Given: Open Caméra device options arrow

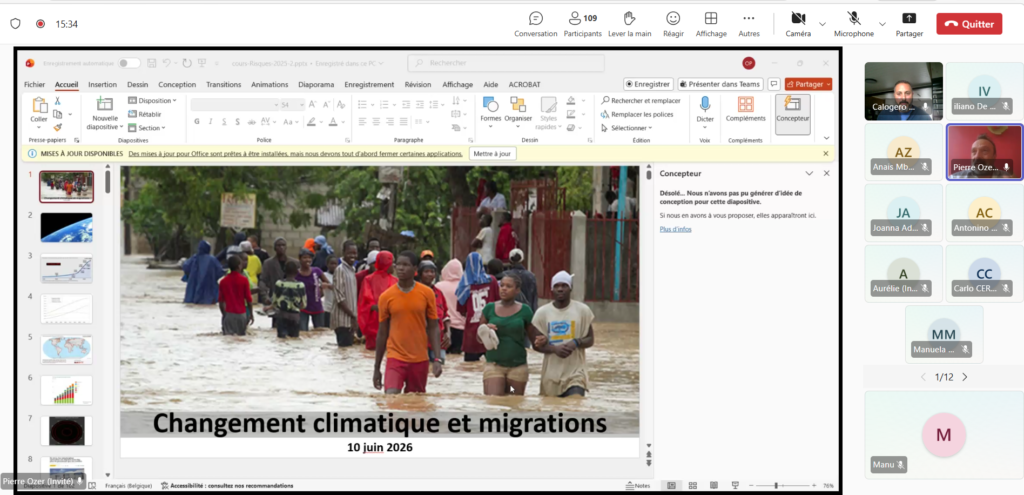Looking at the screenshot, I should pos(822,24).
